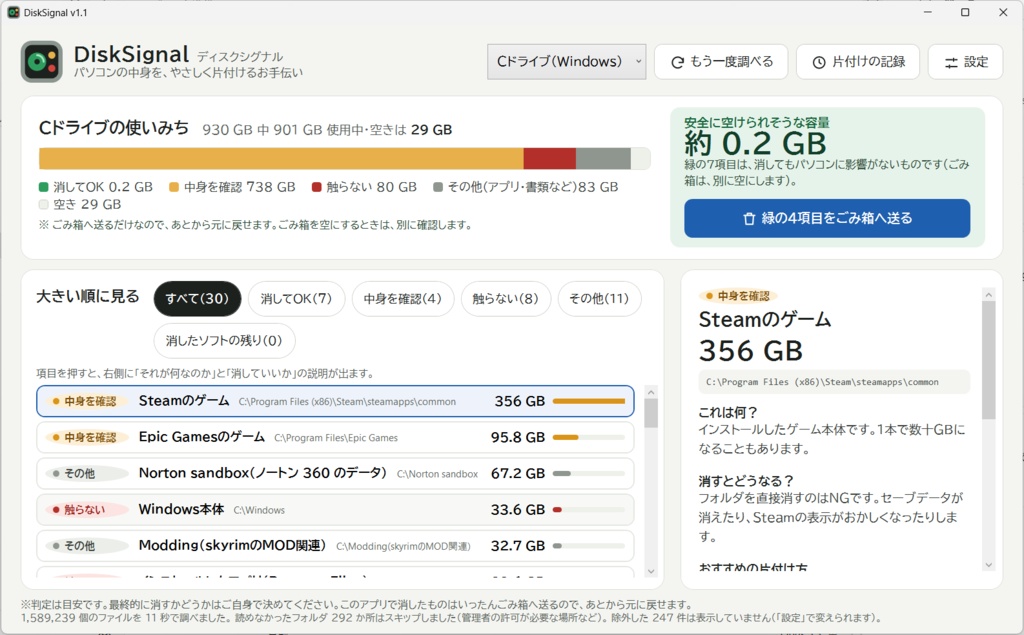Click the 約 0.2 GB reclaimable value
Image resolution: width=1024 pixels, height=635 pixels.
pyautogui.click(x=756, y=143)
